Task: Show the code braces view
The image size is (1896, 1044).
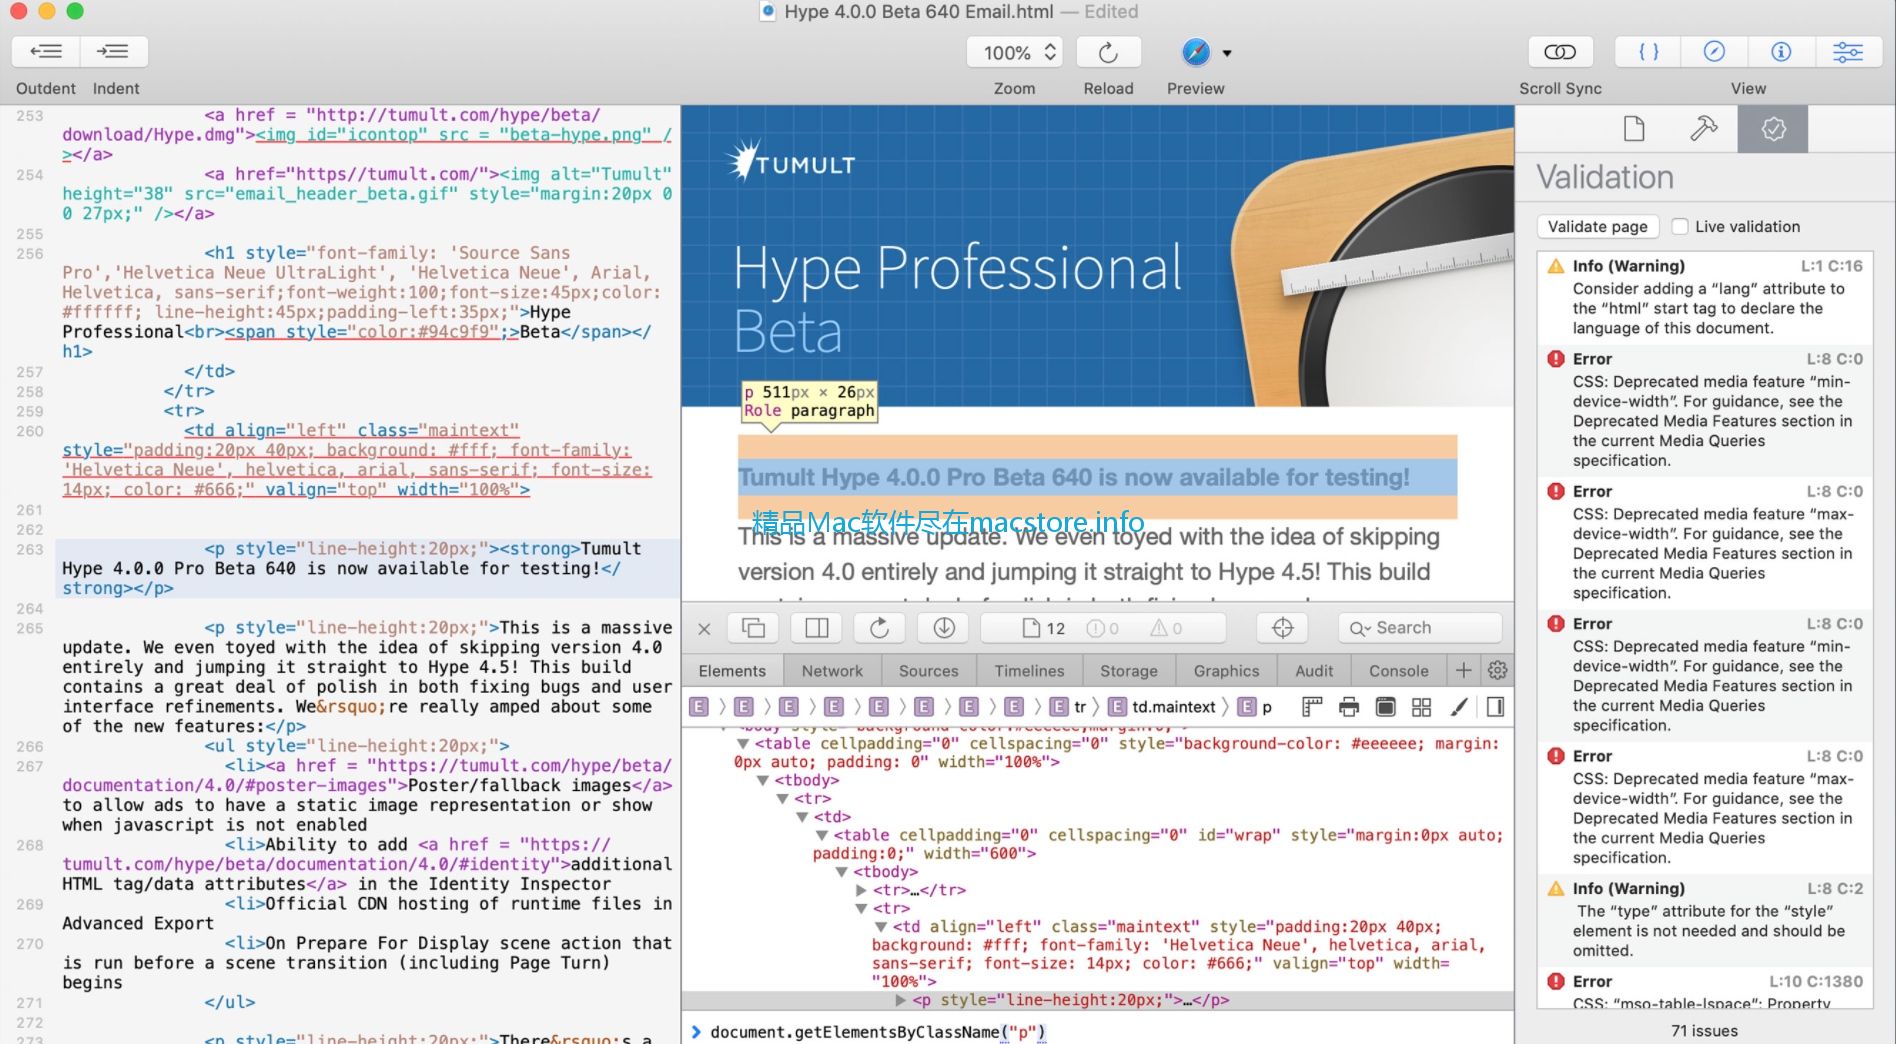Action: pos(1649,52)
